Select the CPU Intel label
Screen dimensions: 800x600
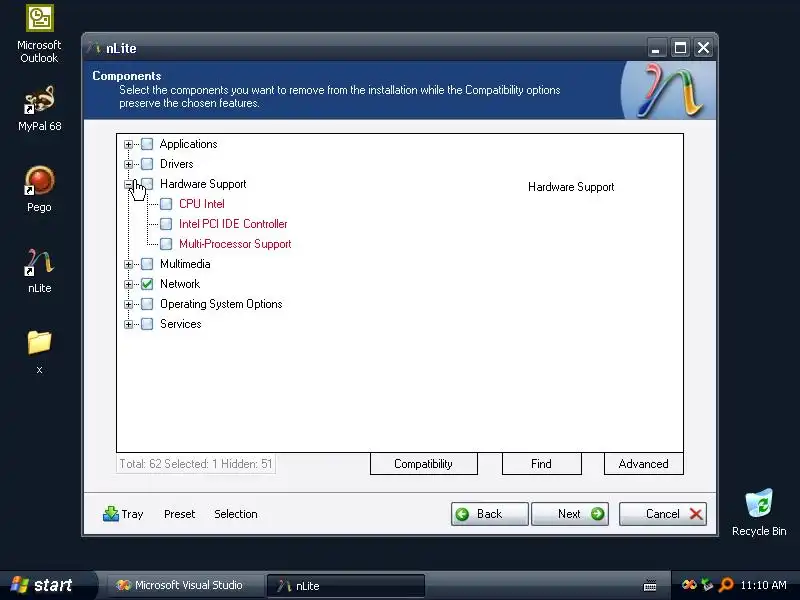(x=202, y=204)
